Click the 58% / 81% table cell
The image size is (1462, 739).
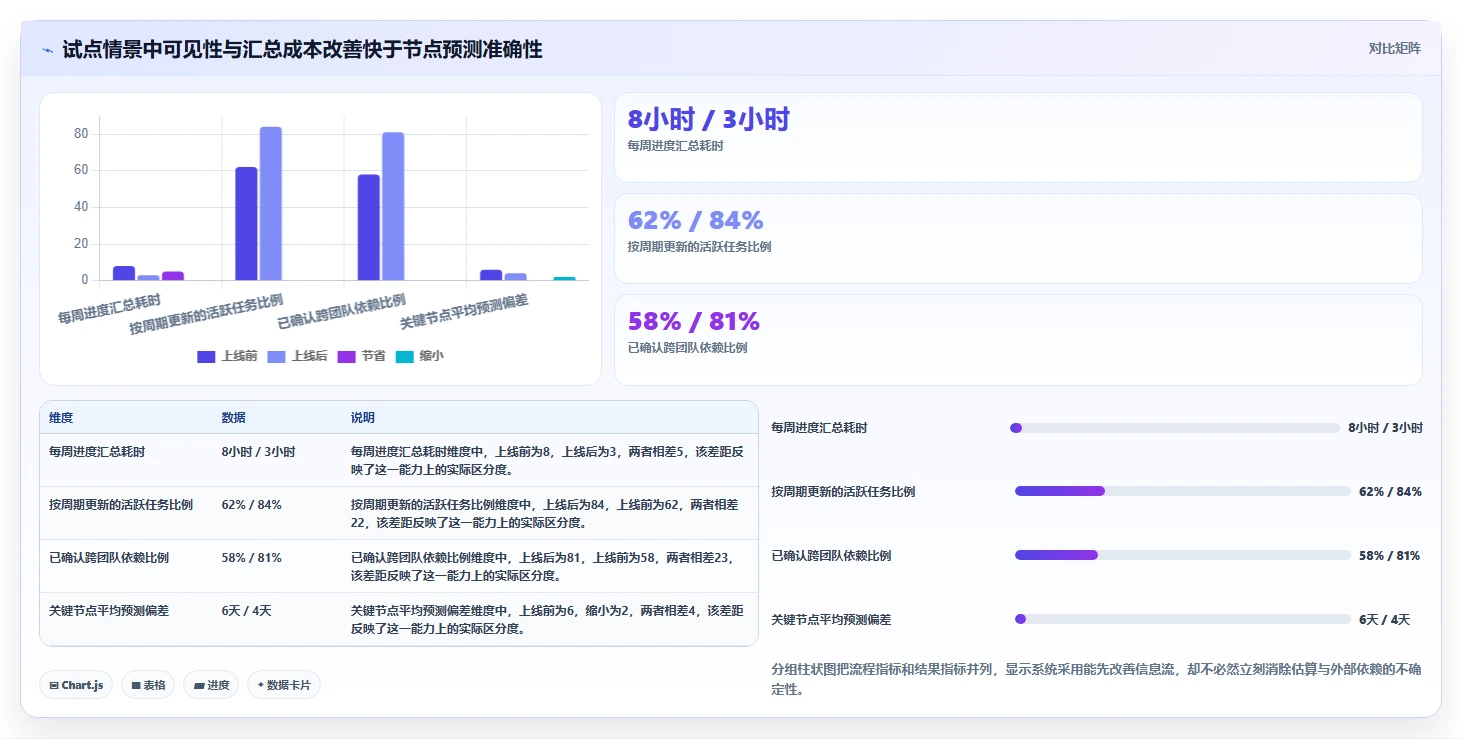pyautogui.click(x=252, y=558)
